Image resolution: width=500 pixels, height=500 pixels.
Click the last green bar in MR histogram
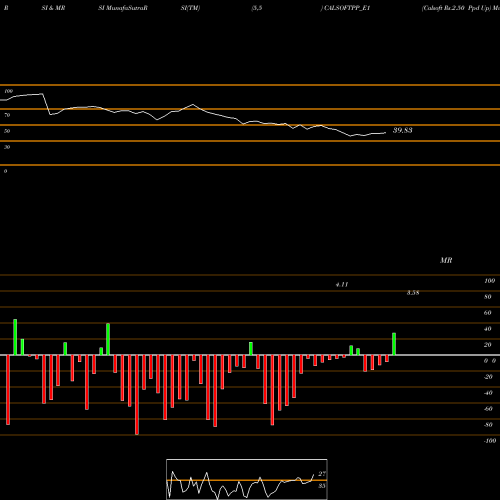(x=394, y=344)
